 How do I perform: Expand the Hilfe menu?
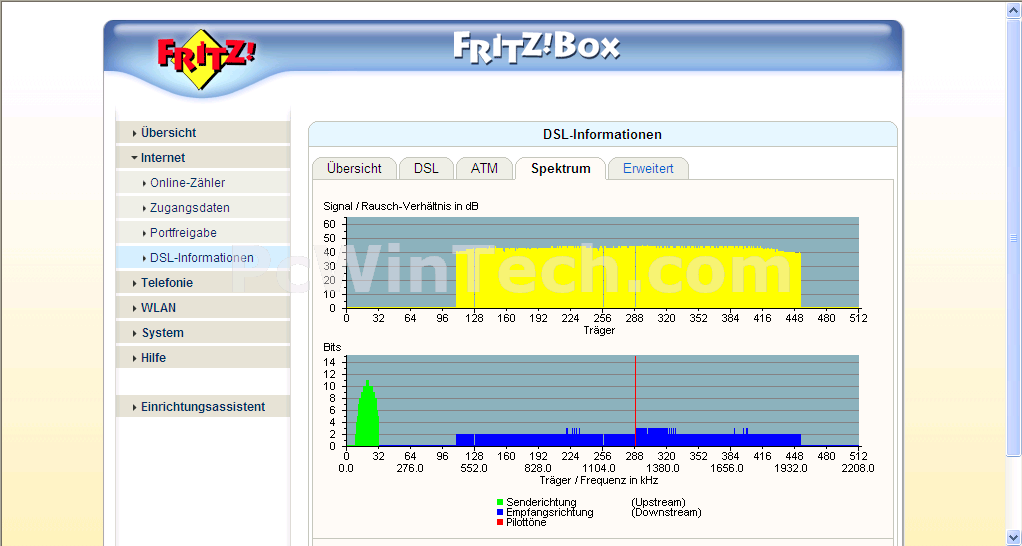click(x=203, y=358)
